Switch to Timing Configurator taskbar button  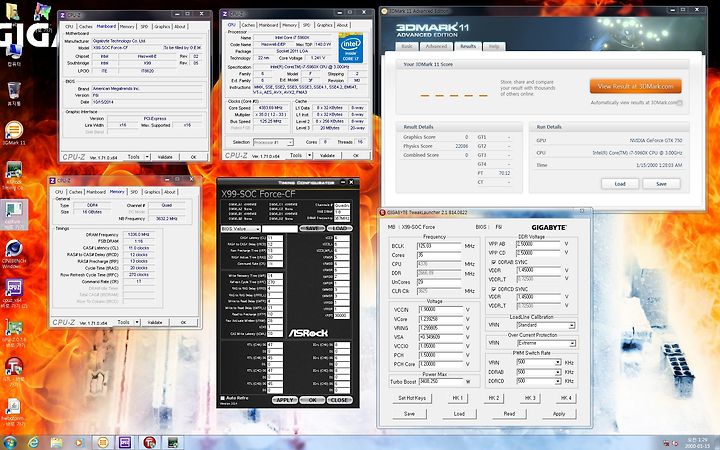pos(172,442)
